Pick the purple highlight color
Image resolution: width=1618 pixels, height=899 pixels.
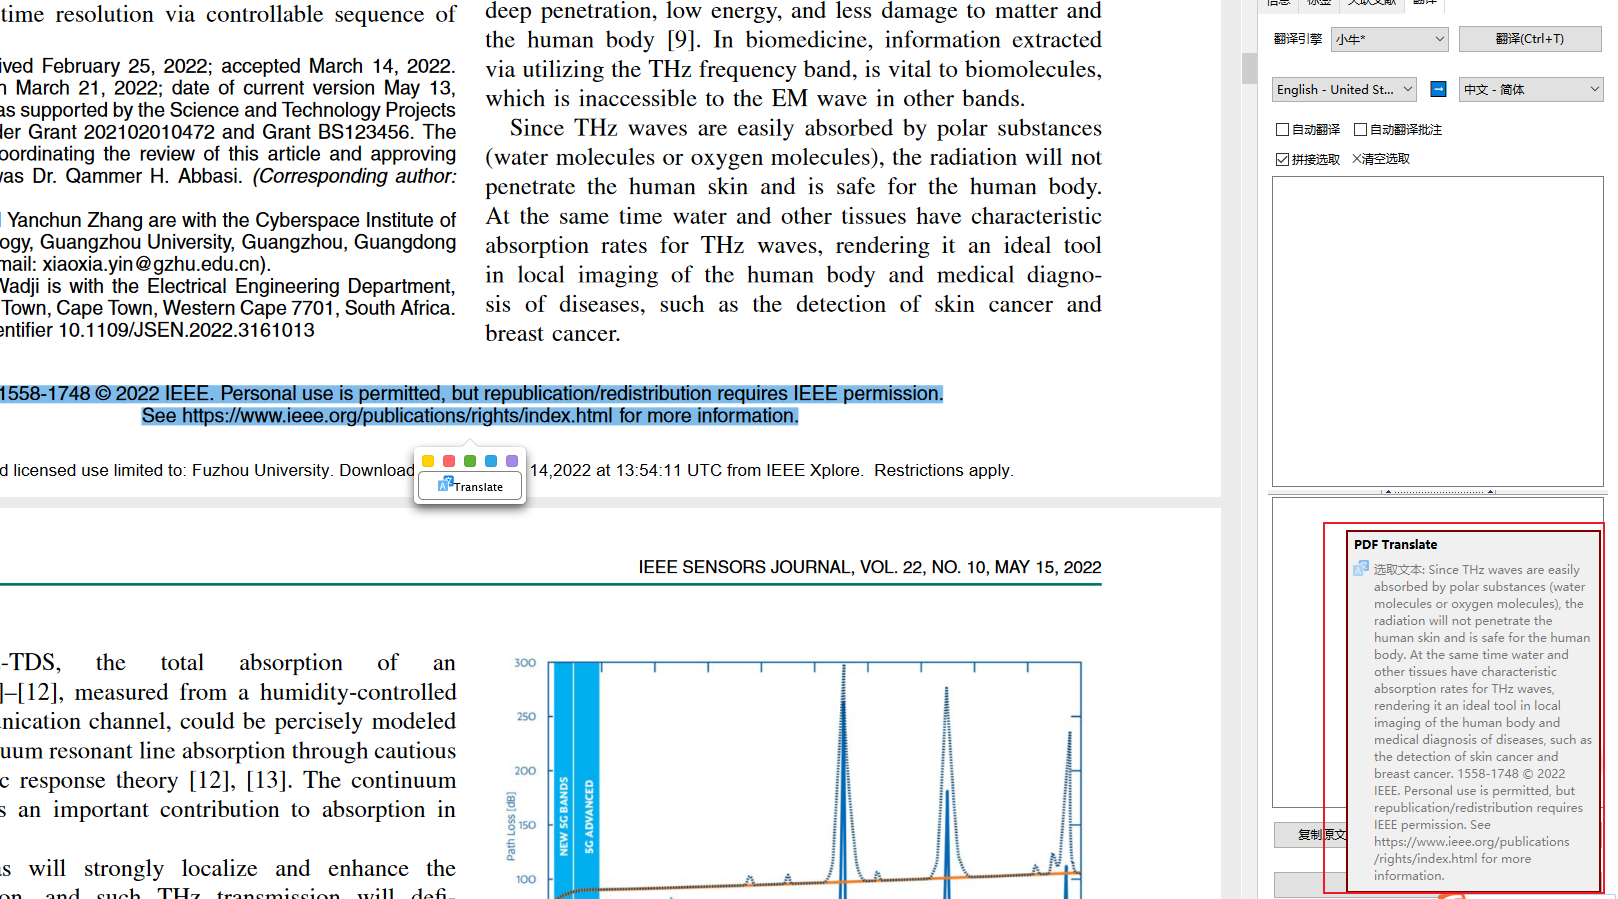(512, 461)
